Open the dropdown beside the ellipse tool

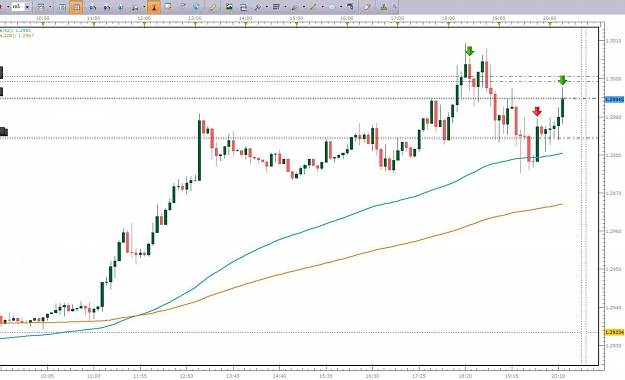click(x=341, y=7)
